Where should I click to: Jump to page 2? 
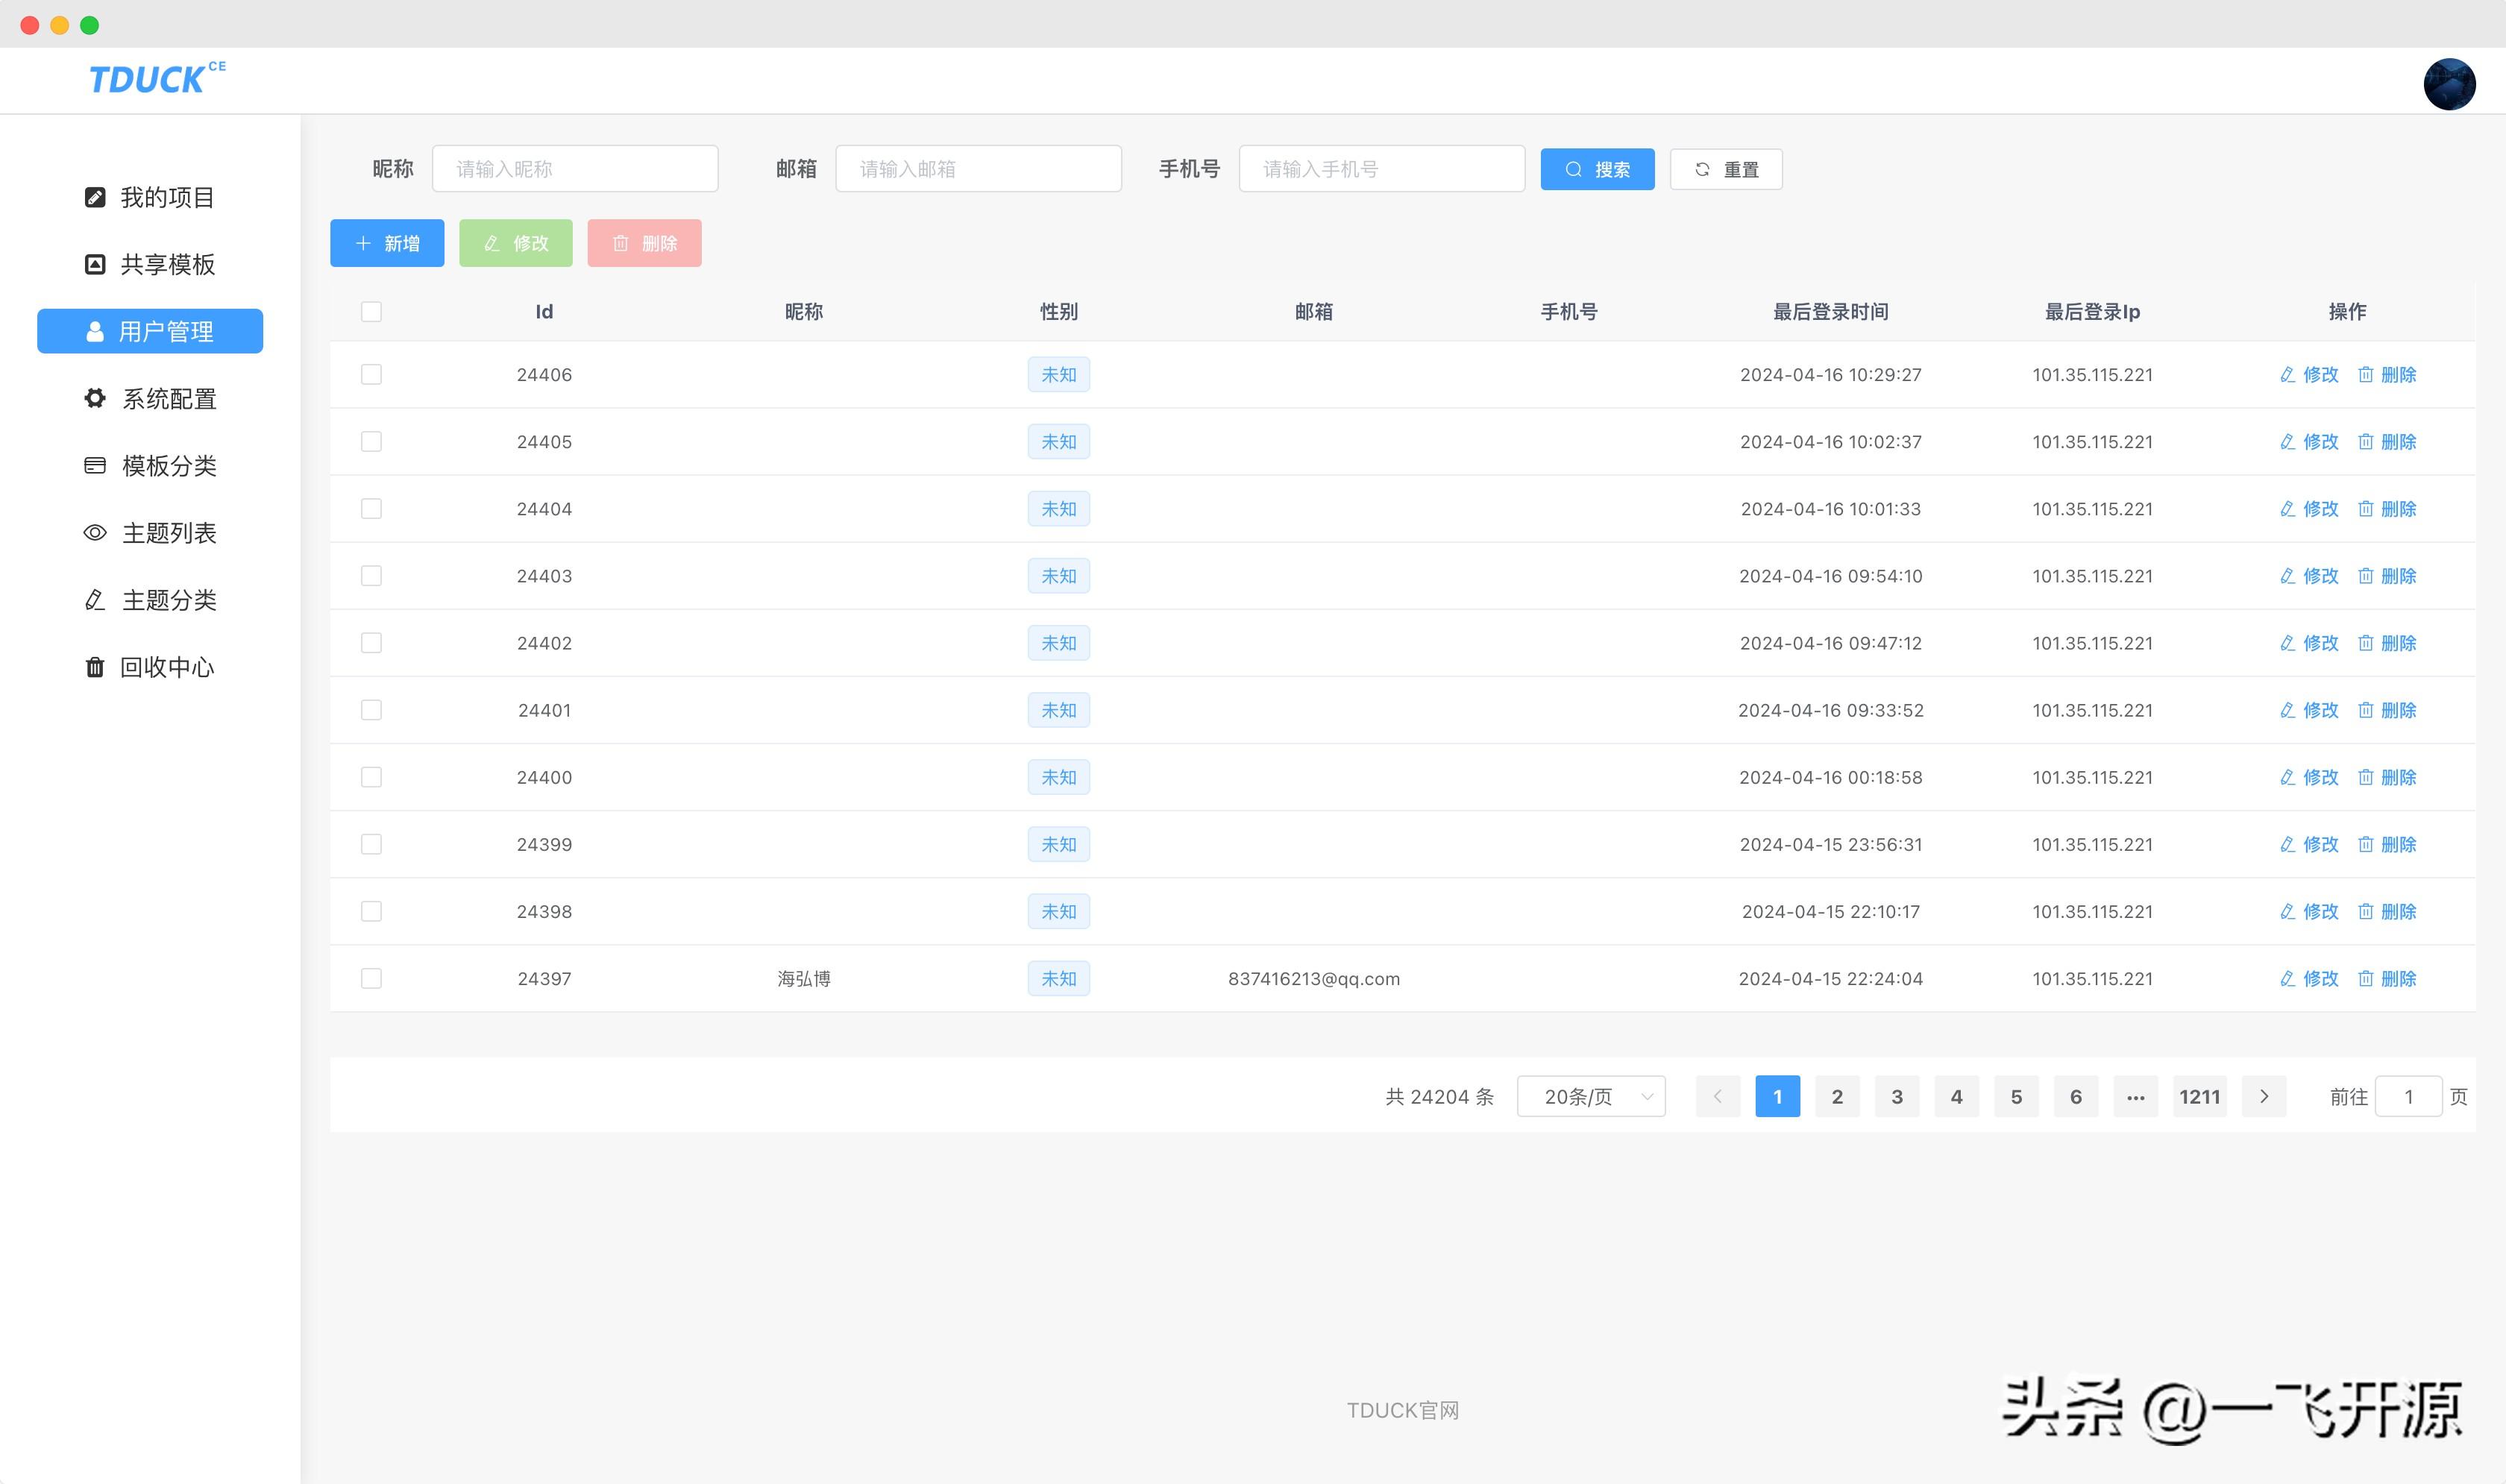point(1837,1096)
